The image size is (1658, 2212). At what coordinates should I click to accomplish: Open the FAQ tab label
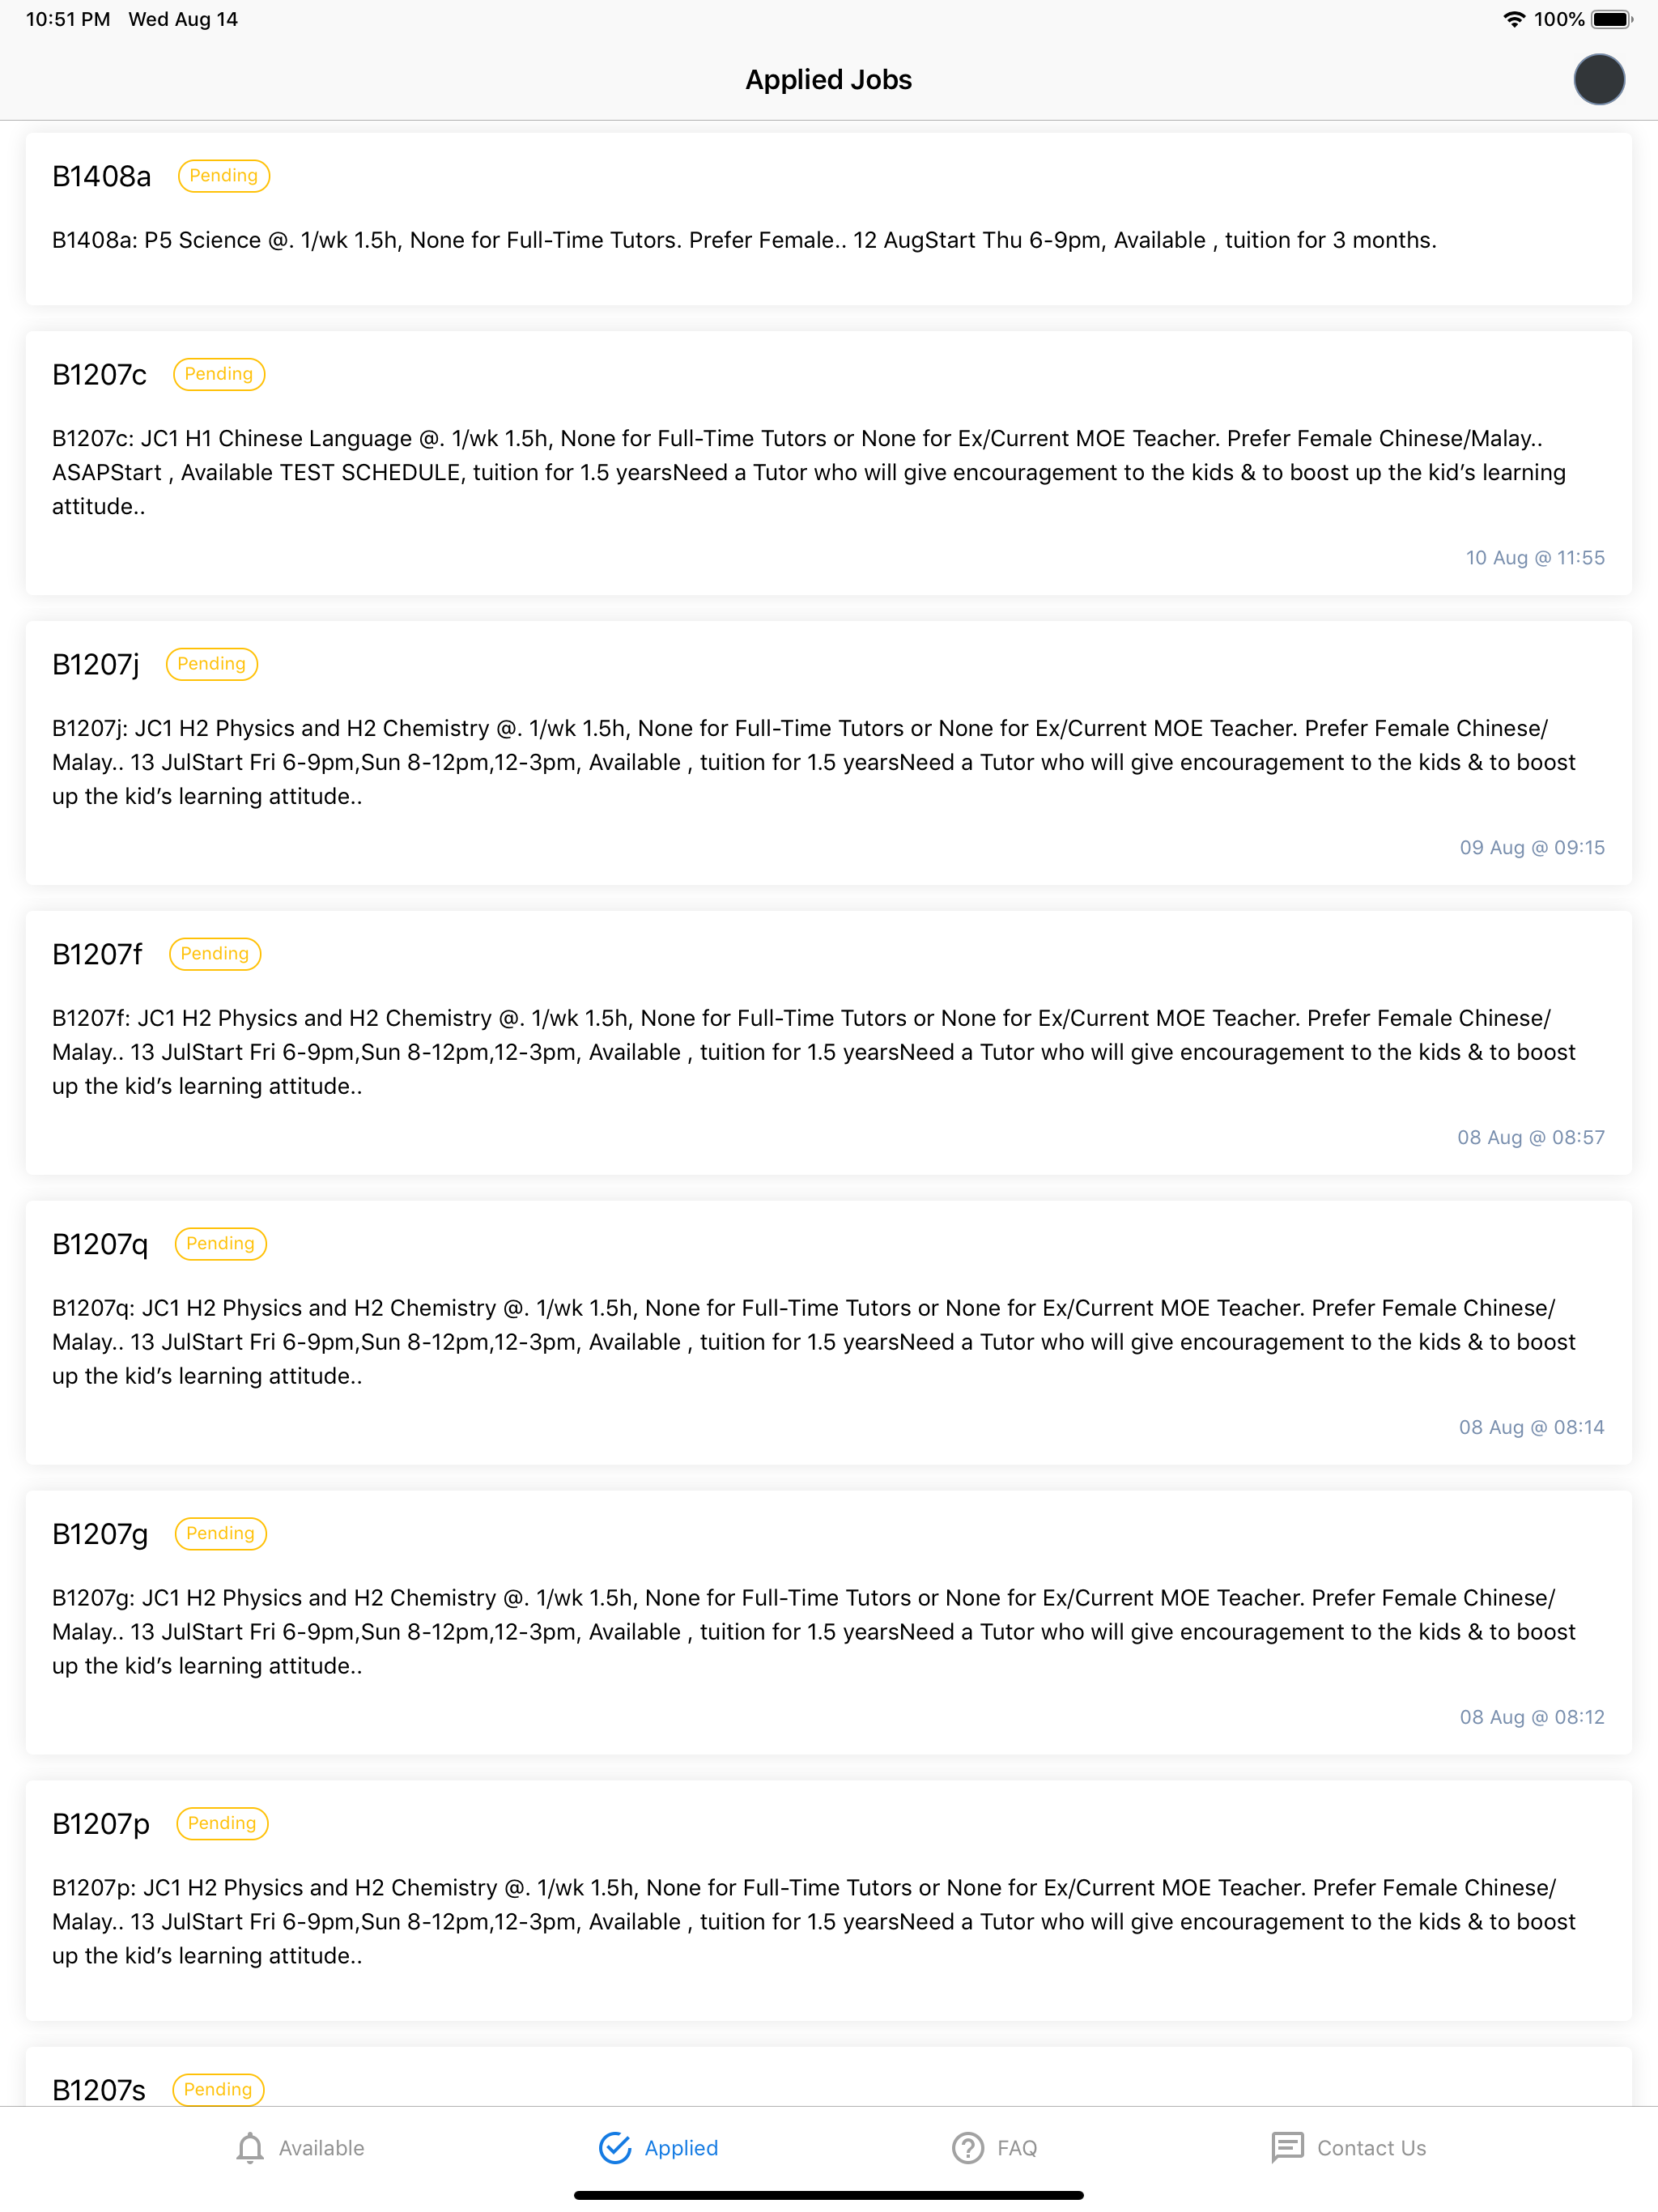[1017, 2147]
